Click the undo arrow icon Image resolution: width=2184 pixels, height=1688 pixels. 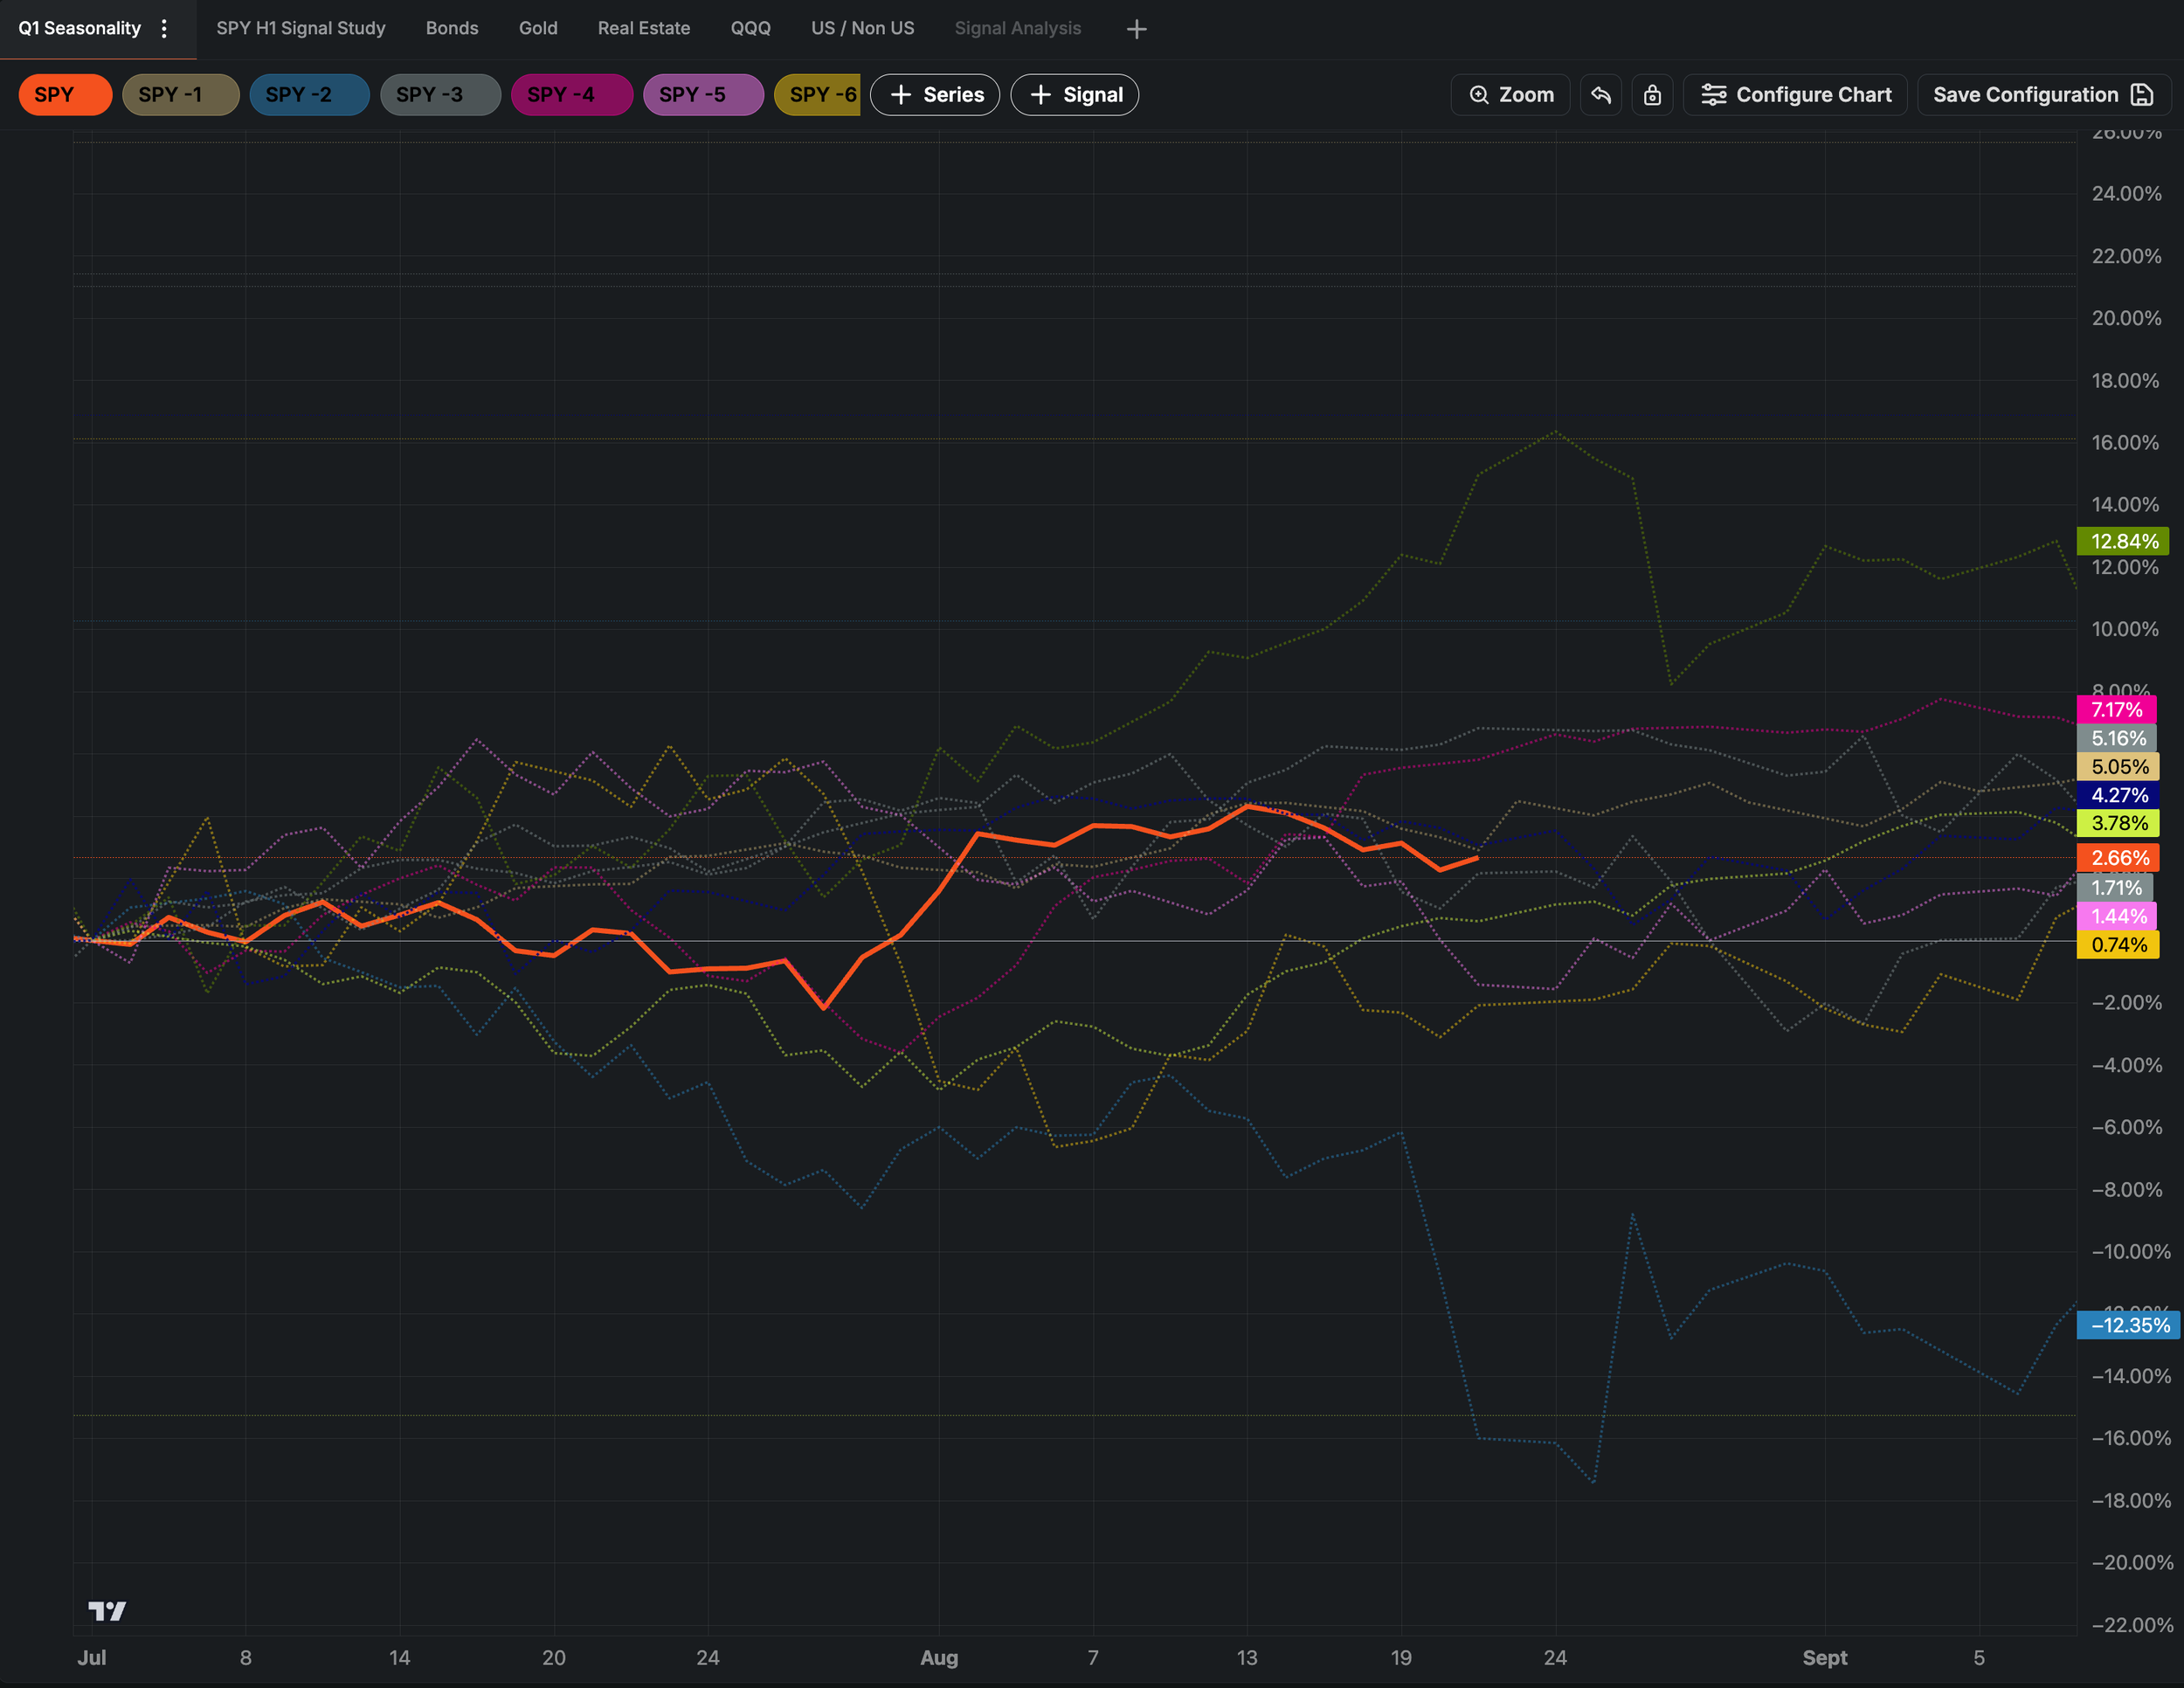click(1601, 95)
